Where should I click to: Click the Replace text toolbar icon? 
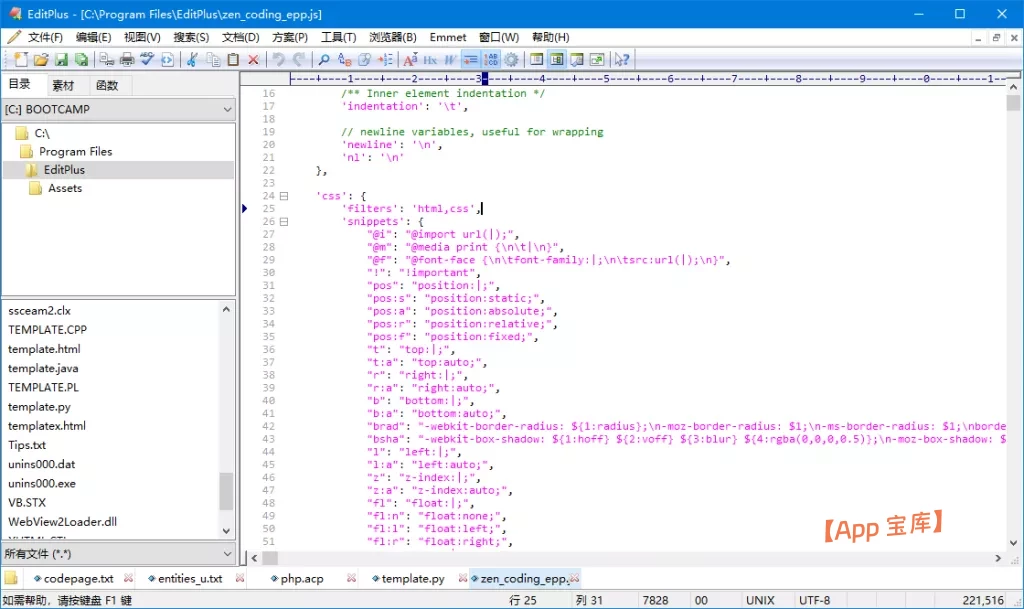(345, 60)
